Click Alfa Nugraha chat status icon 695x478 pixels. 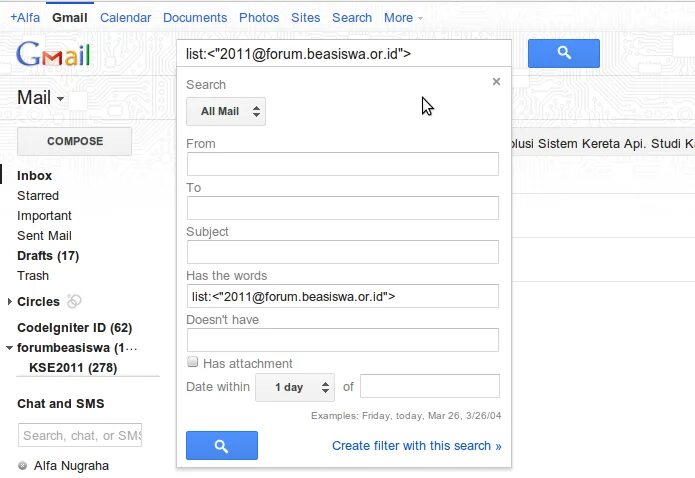(x=22, y=466)
